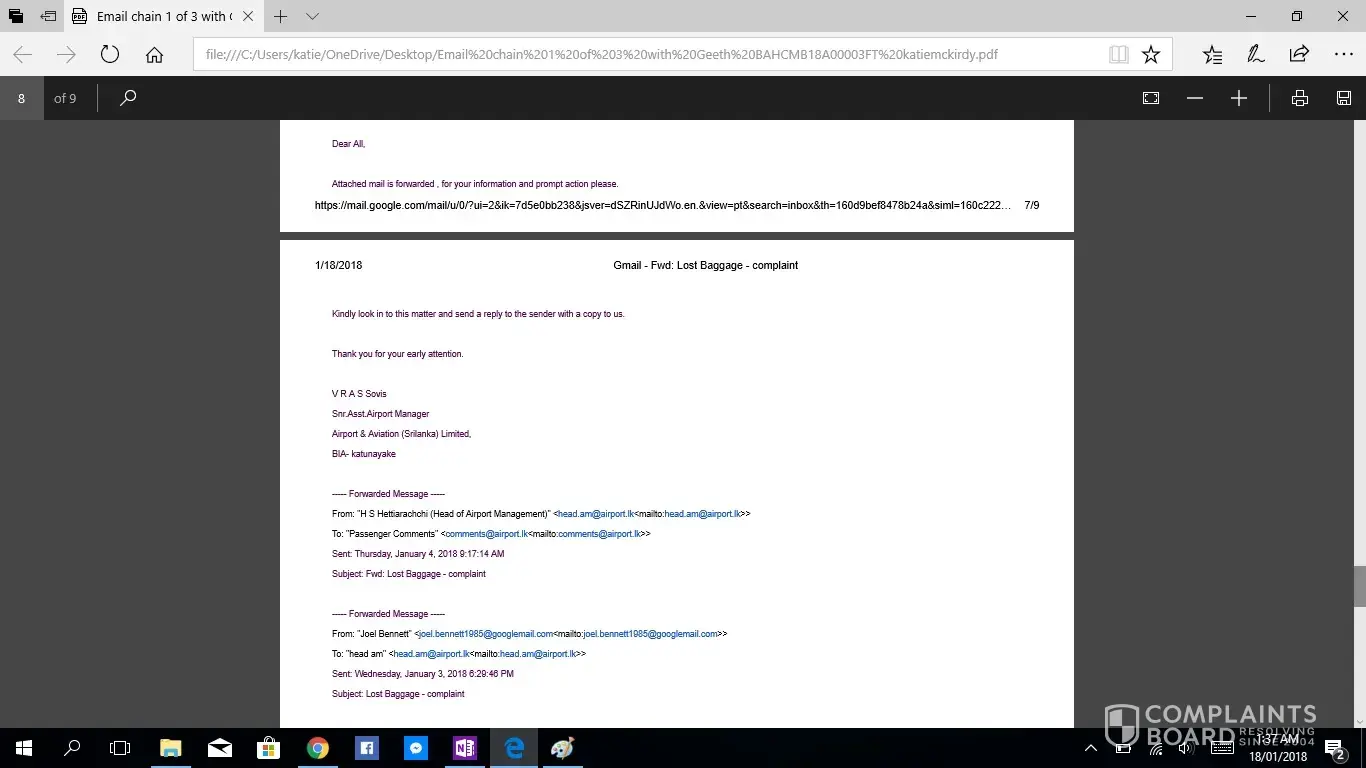Open Microsoft Store from taskbar
Viewport: 1366px width, 768px height.
[269, 748]
